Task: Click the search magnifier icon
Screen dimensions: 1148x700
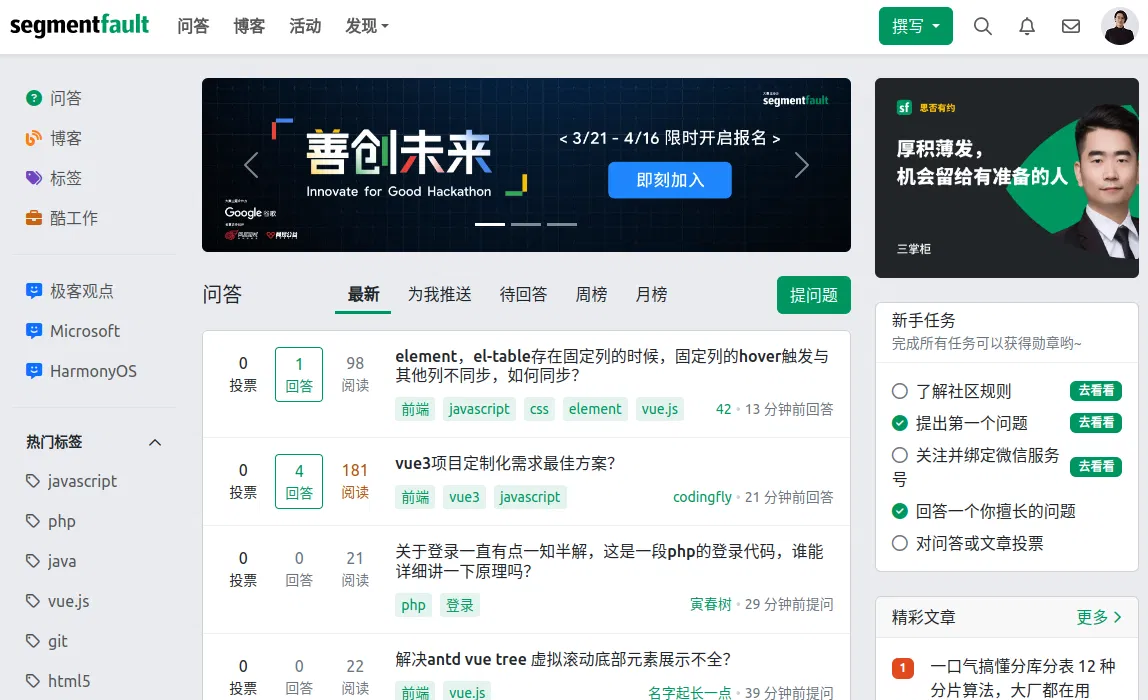Action: pyautogui.click(x=983, y=27)
